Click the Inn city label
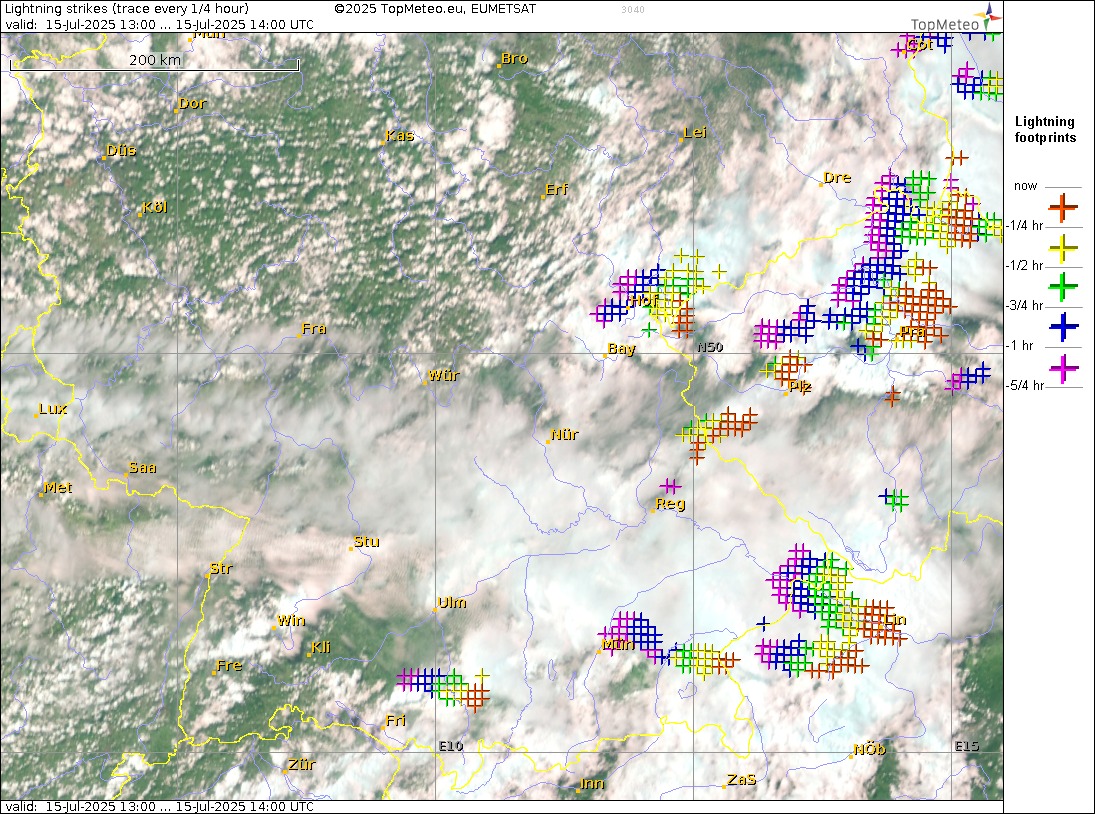The height and width of the screenshot is (814, 1095). 591,783
